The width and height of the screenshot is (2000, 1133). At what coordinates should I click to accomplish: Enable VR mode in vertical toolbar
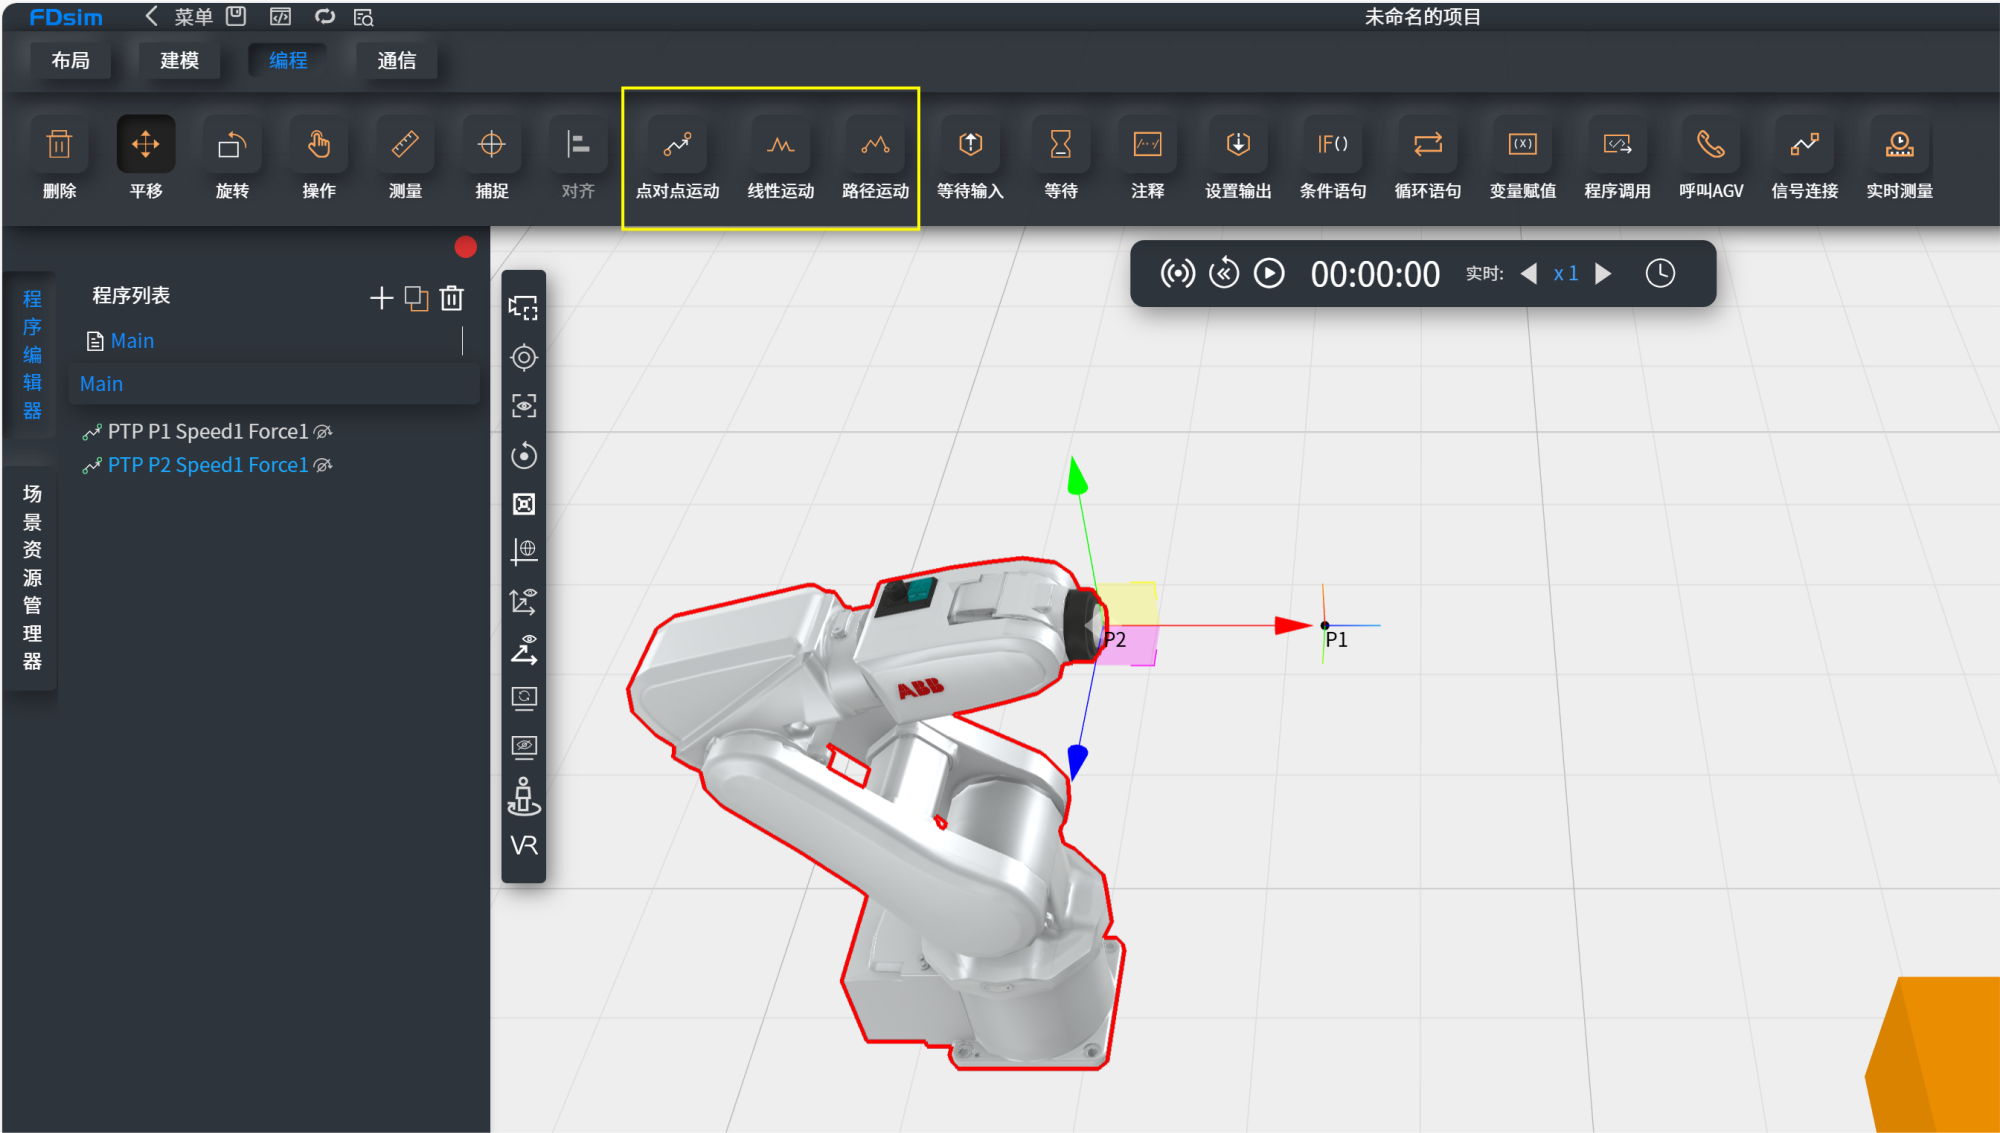(524, 846)
